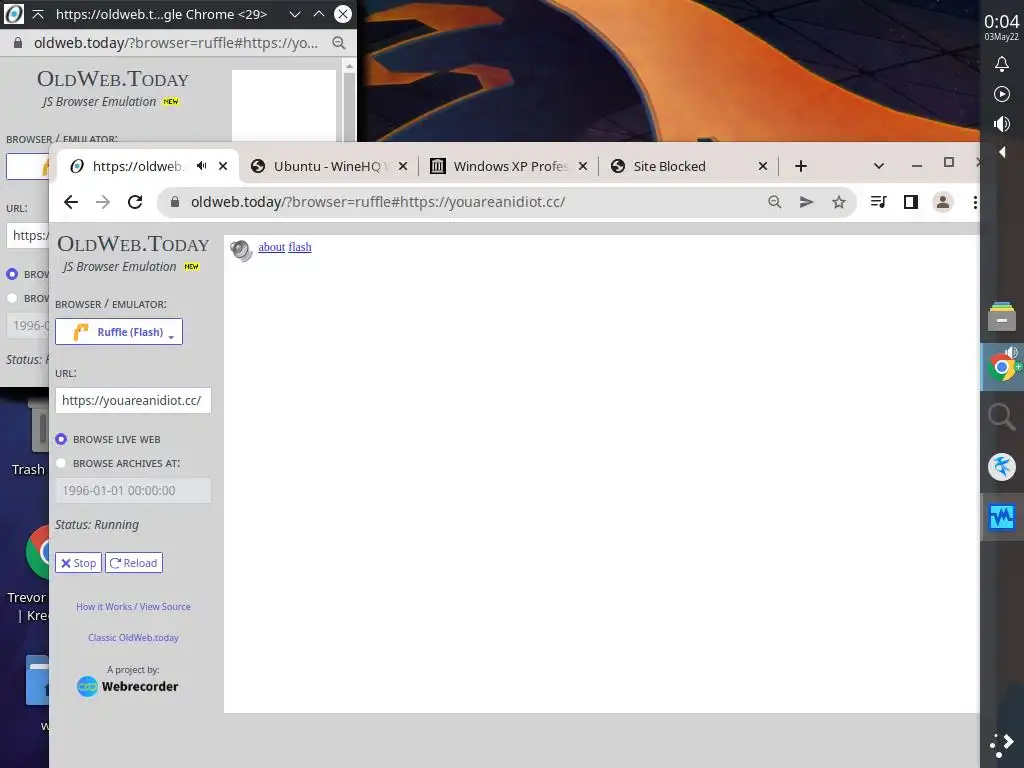Open the notifications bell in side panel
Screen dimensions: 1024x768
[x=1001, y=64]
